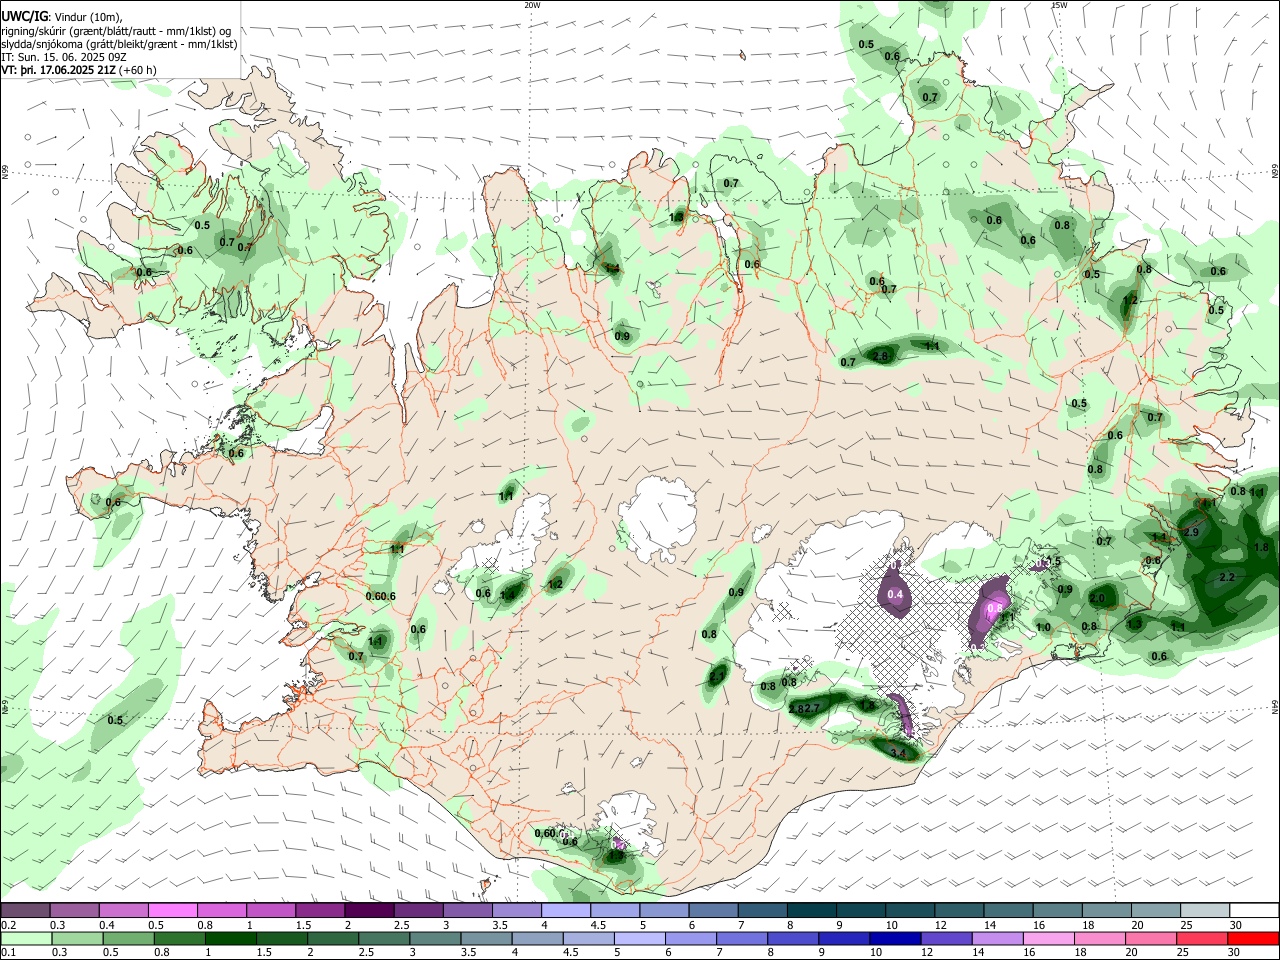This screenshot has height=960, width=1280.
Task: Select the light violet 14–16 rain legend swatch
Action: click(x=997, y=938)
